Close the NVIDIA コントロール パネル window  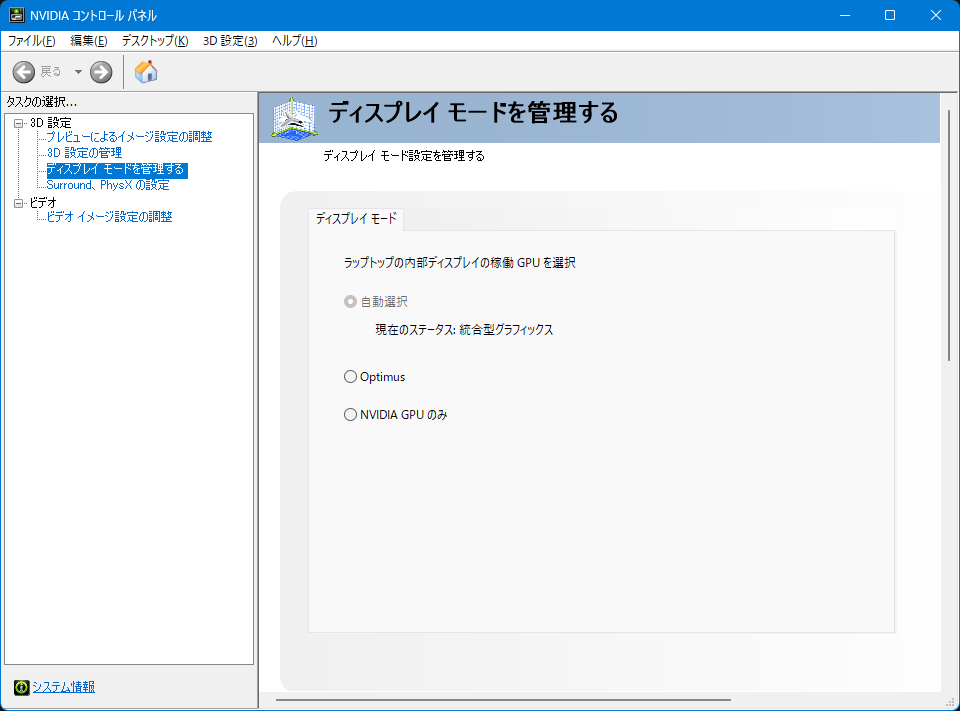coord(936,15)
